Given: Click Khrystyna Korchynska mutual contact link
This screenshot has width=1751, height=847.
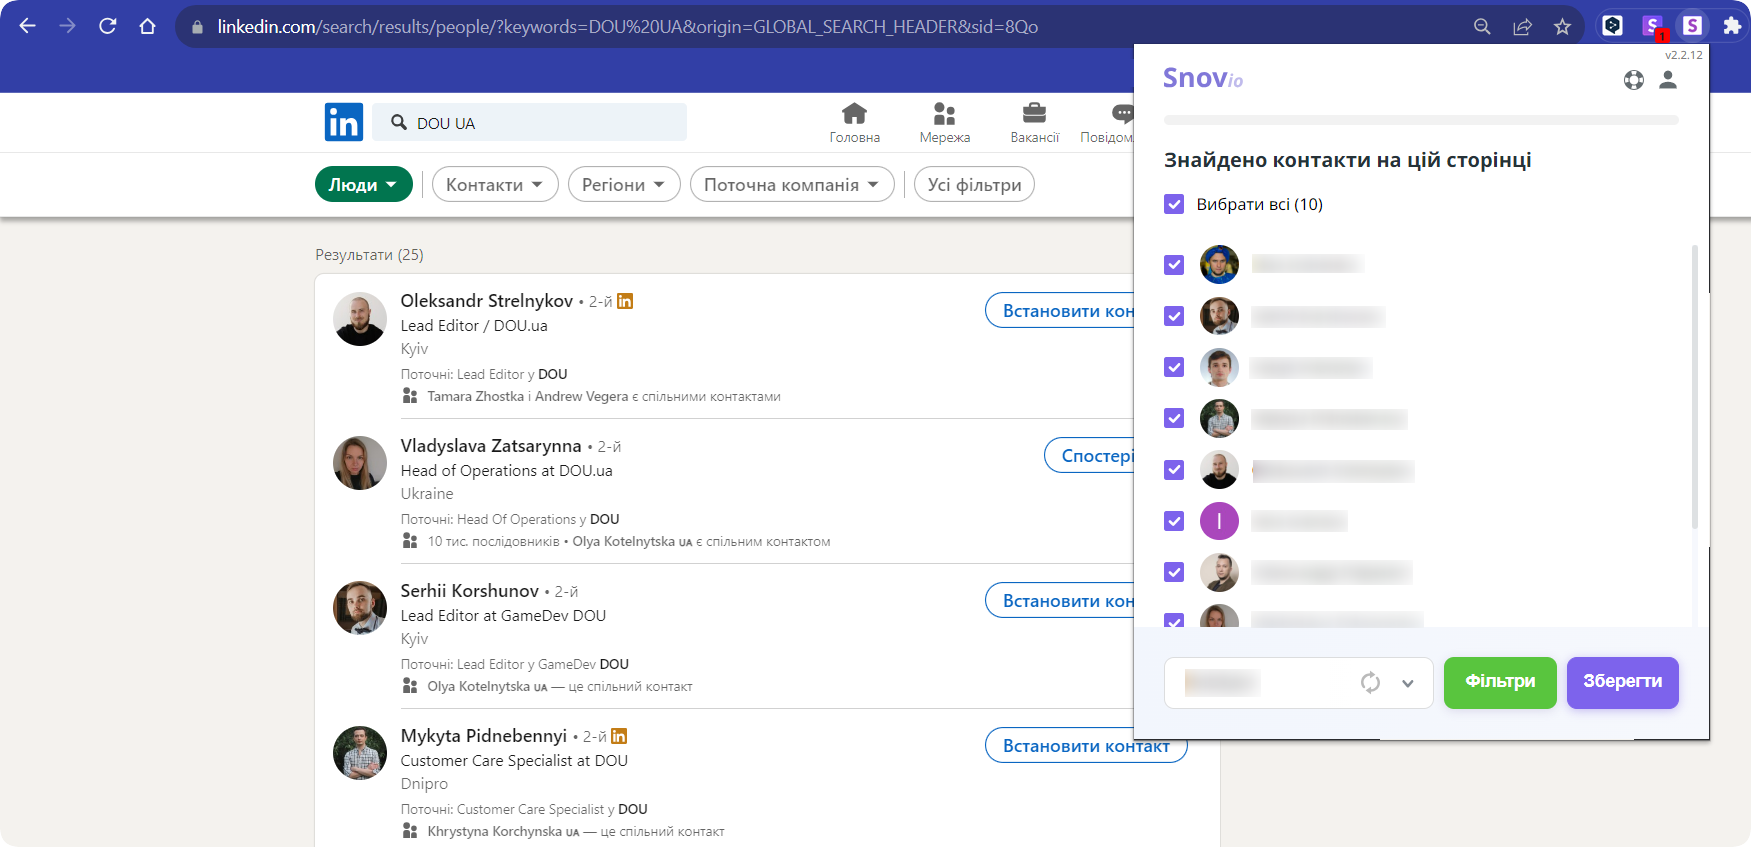Looking at the screenshot, I should [x=503, y=832].
